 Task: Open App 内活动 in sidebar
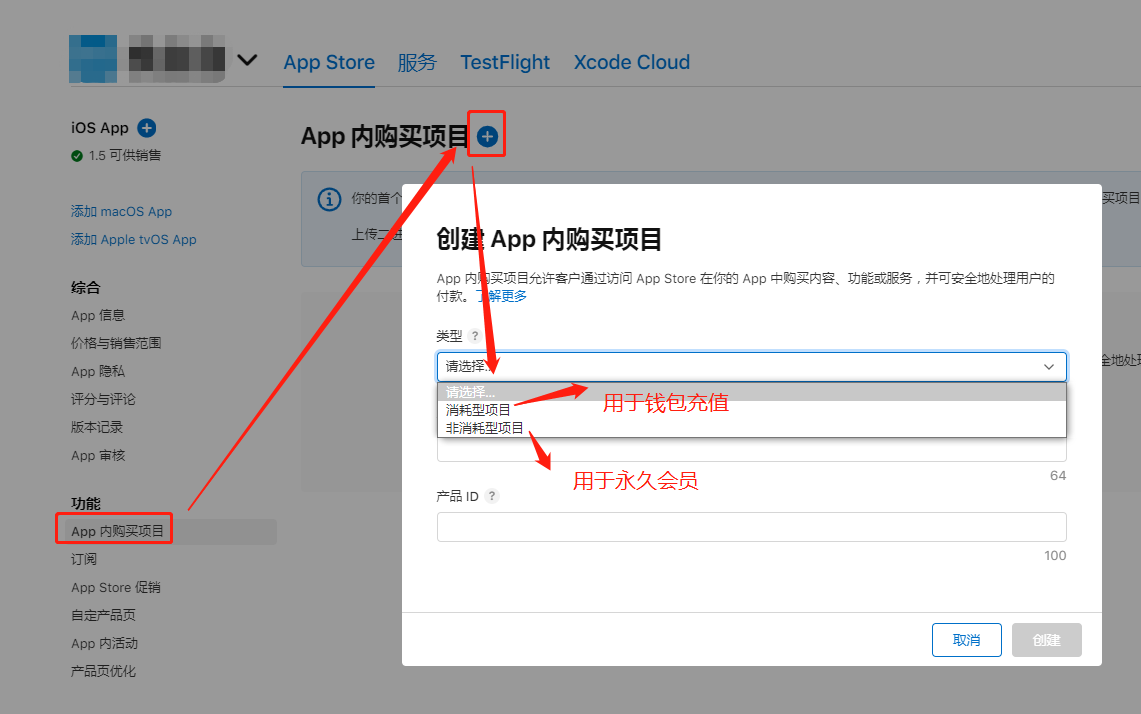[x=105, y=643]
